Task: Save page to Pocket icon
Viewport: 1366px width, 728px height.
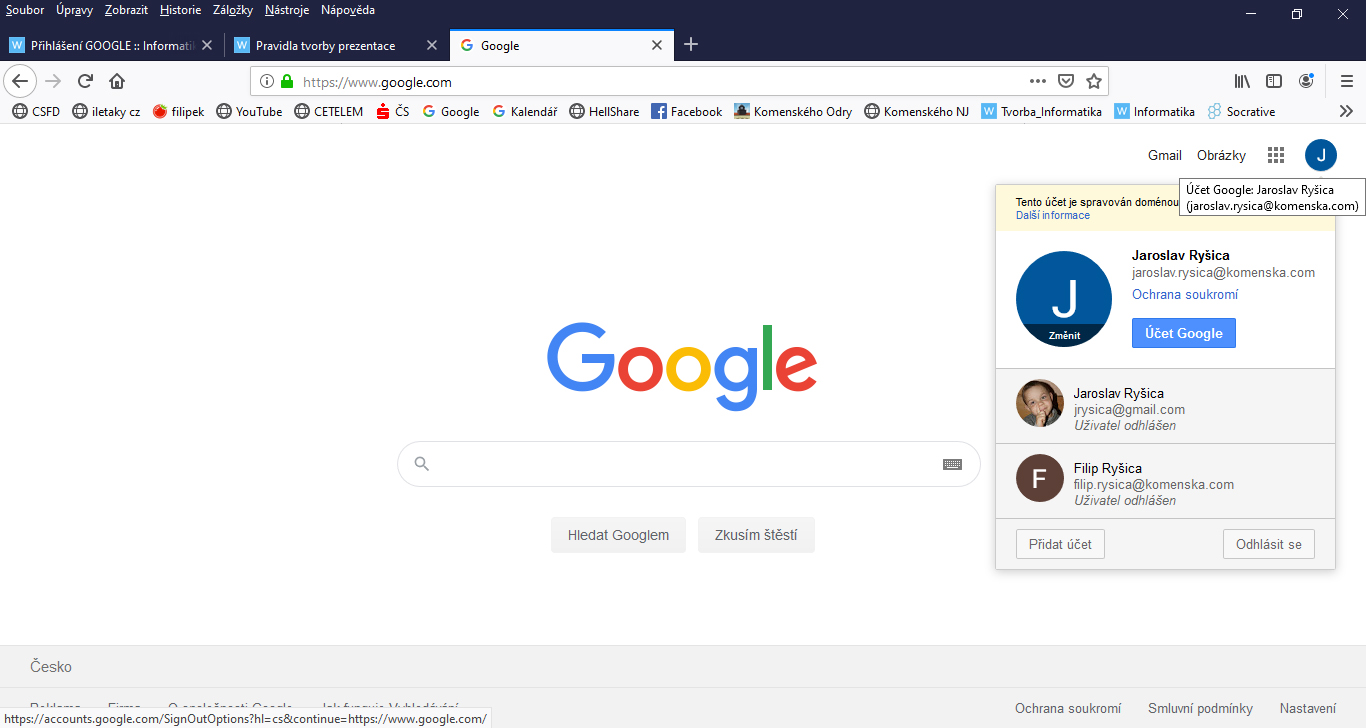Action: 1066,81
